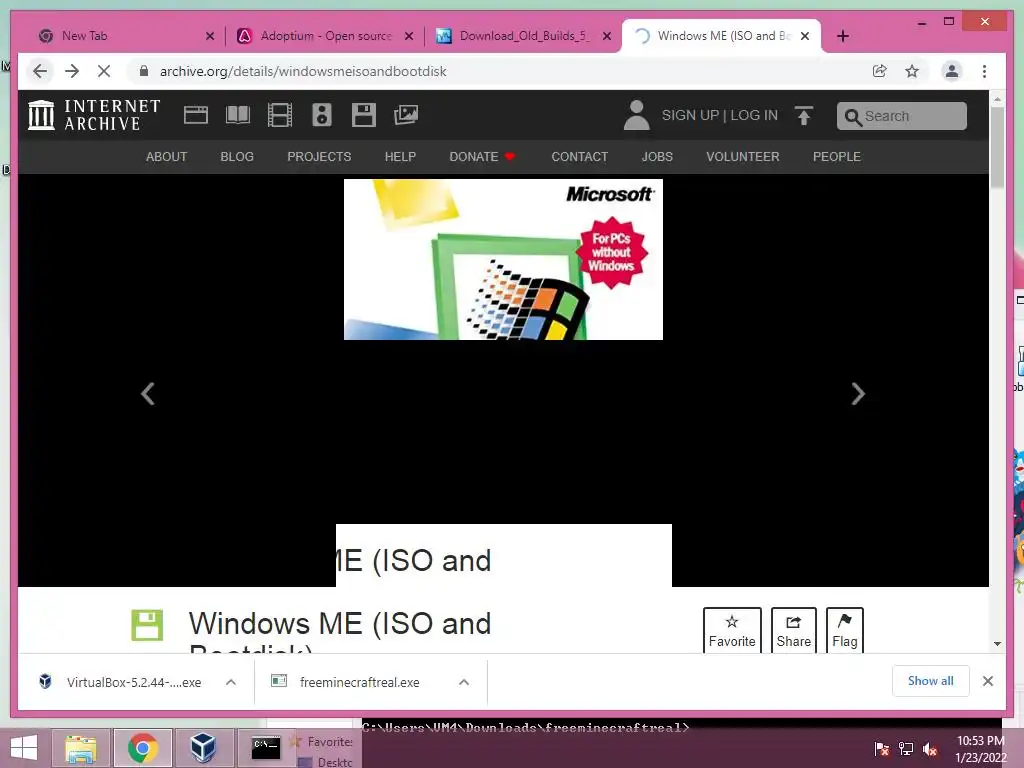Screen dimensions: 1024x768
Task: Click the Chrome taskbar icon
Action: pyautogui.click(x=143, y=748)
